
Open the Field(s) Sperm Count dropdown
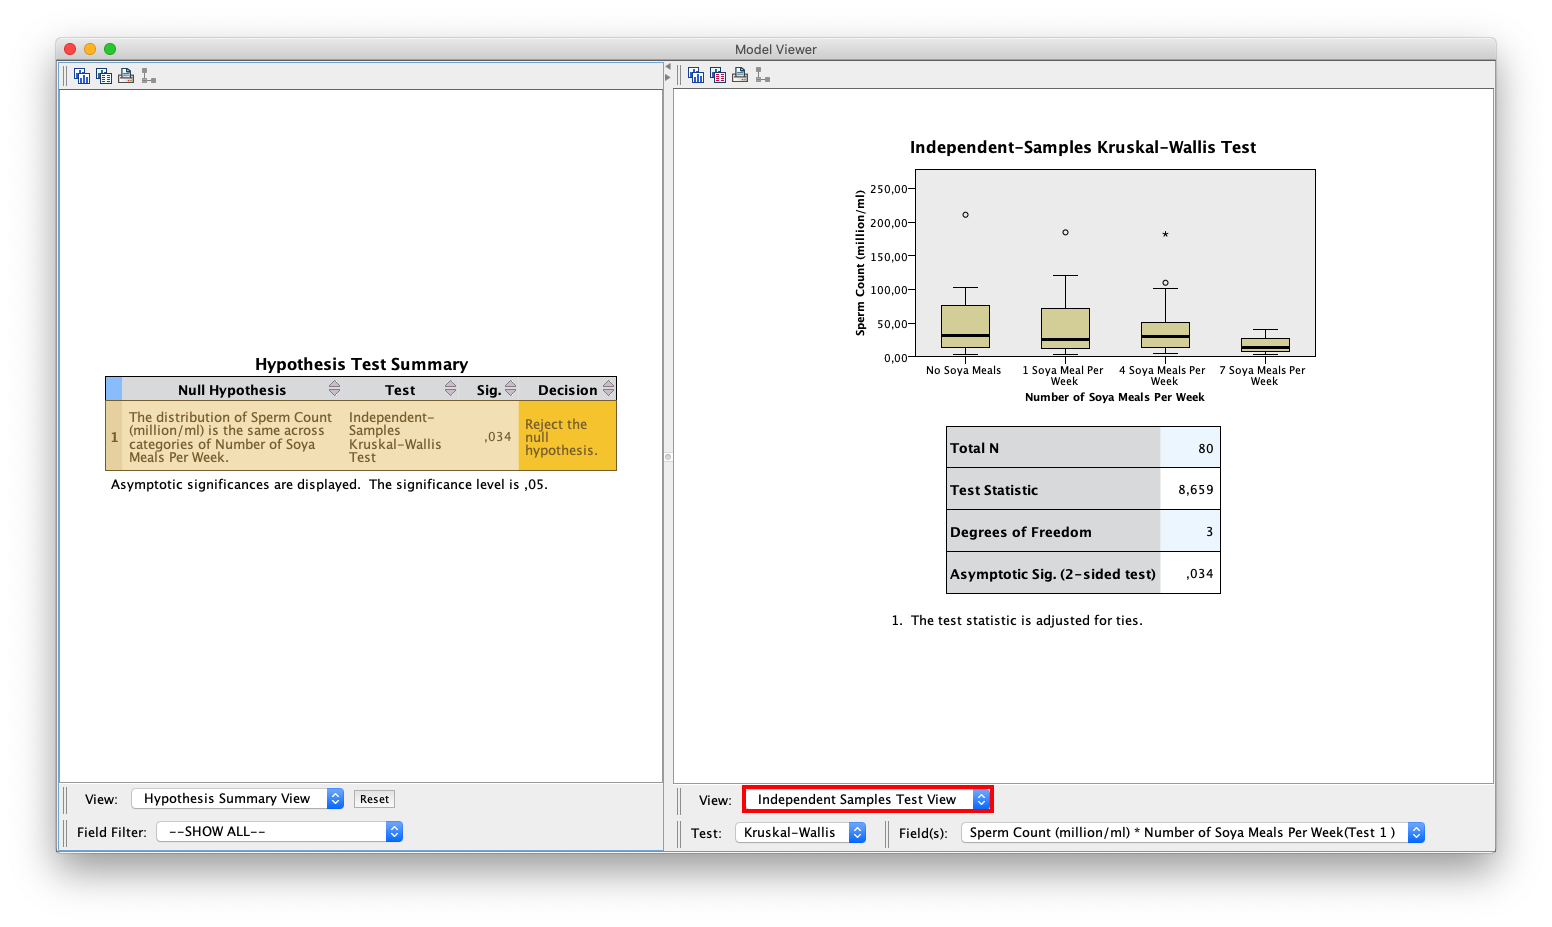point(1193,833)
